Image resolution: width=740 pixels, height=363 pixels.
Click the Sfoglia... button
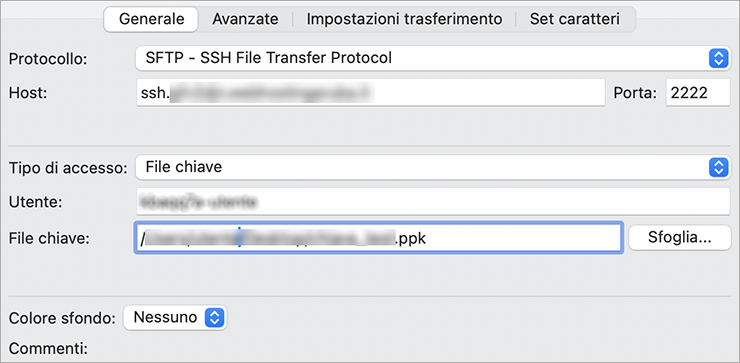point(680,237)
